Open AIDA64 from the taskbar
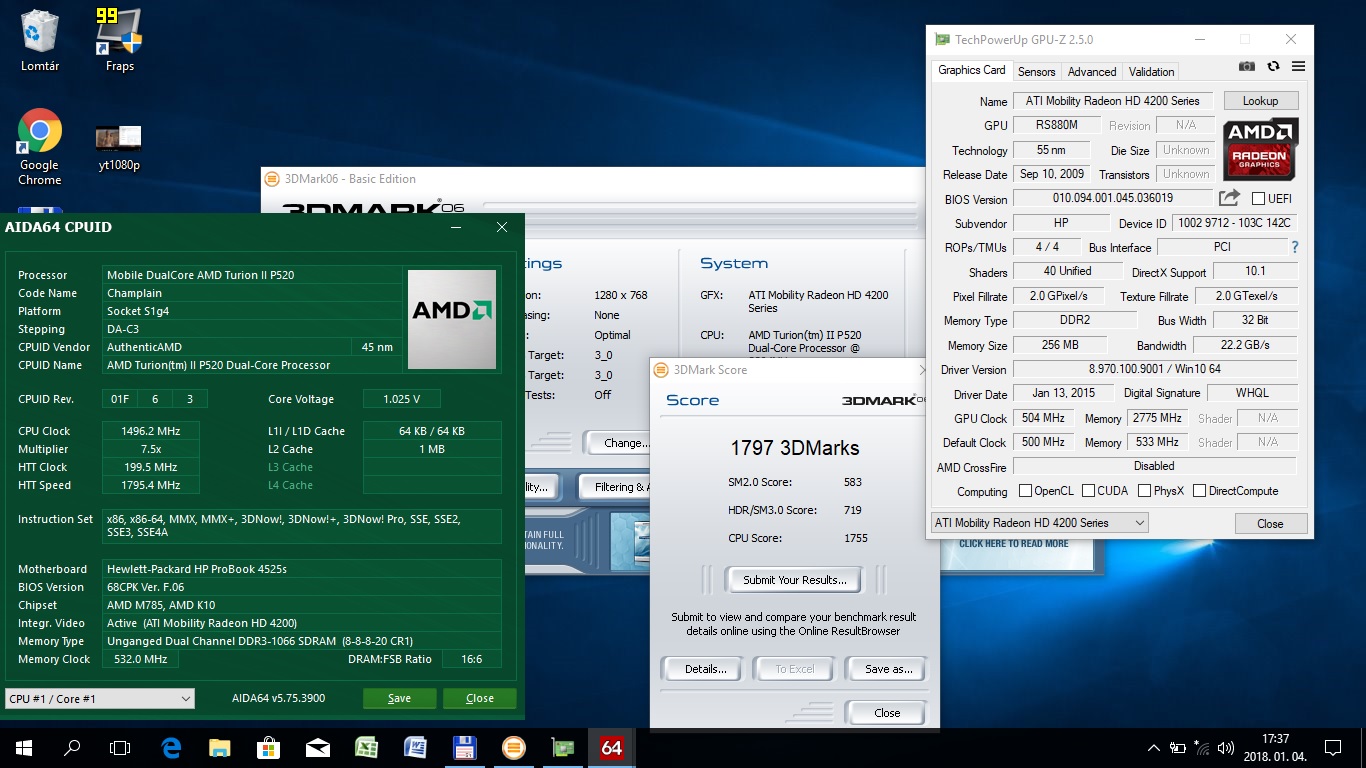 [x=611, y=747]
